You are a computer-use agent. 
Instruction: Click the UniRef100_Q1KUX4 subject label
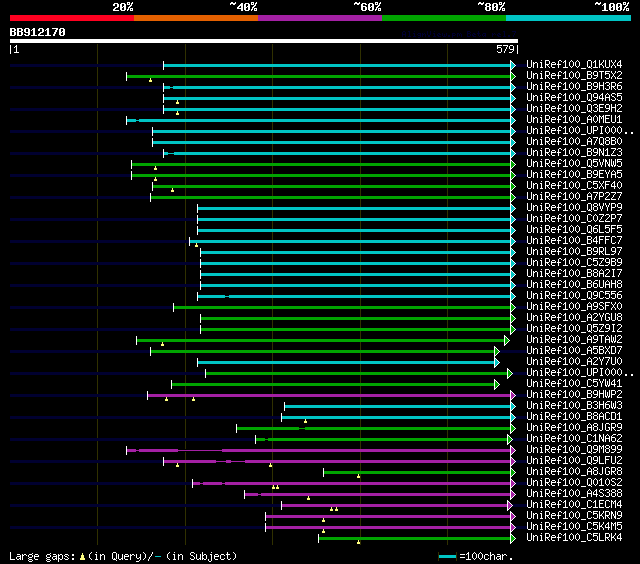(574, 64)
